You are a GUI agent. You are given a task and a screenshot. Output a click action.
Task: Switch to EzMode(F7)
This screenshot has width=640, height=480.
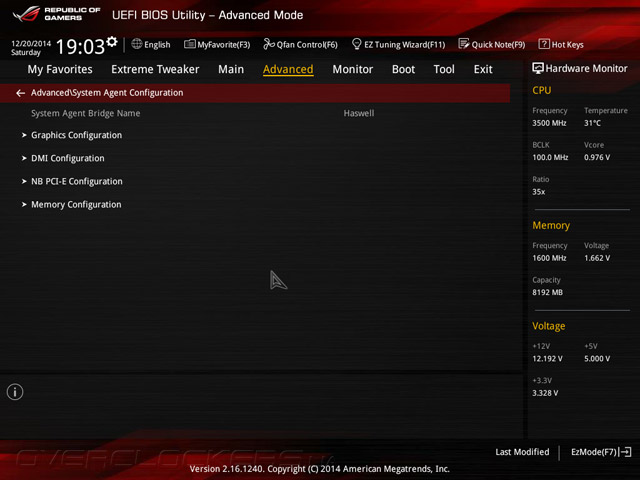click(594, 452)
